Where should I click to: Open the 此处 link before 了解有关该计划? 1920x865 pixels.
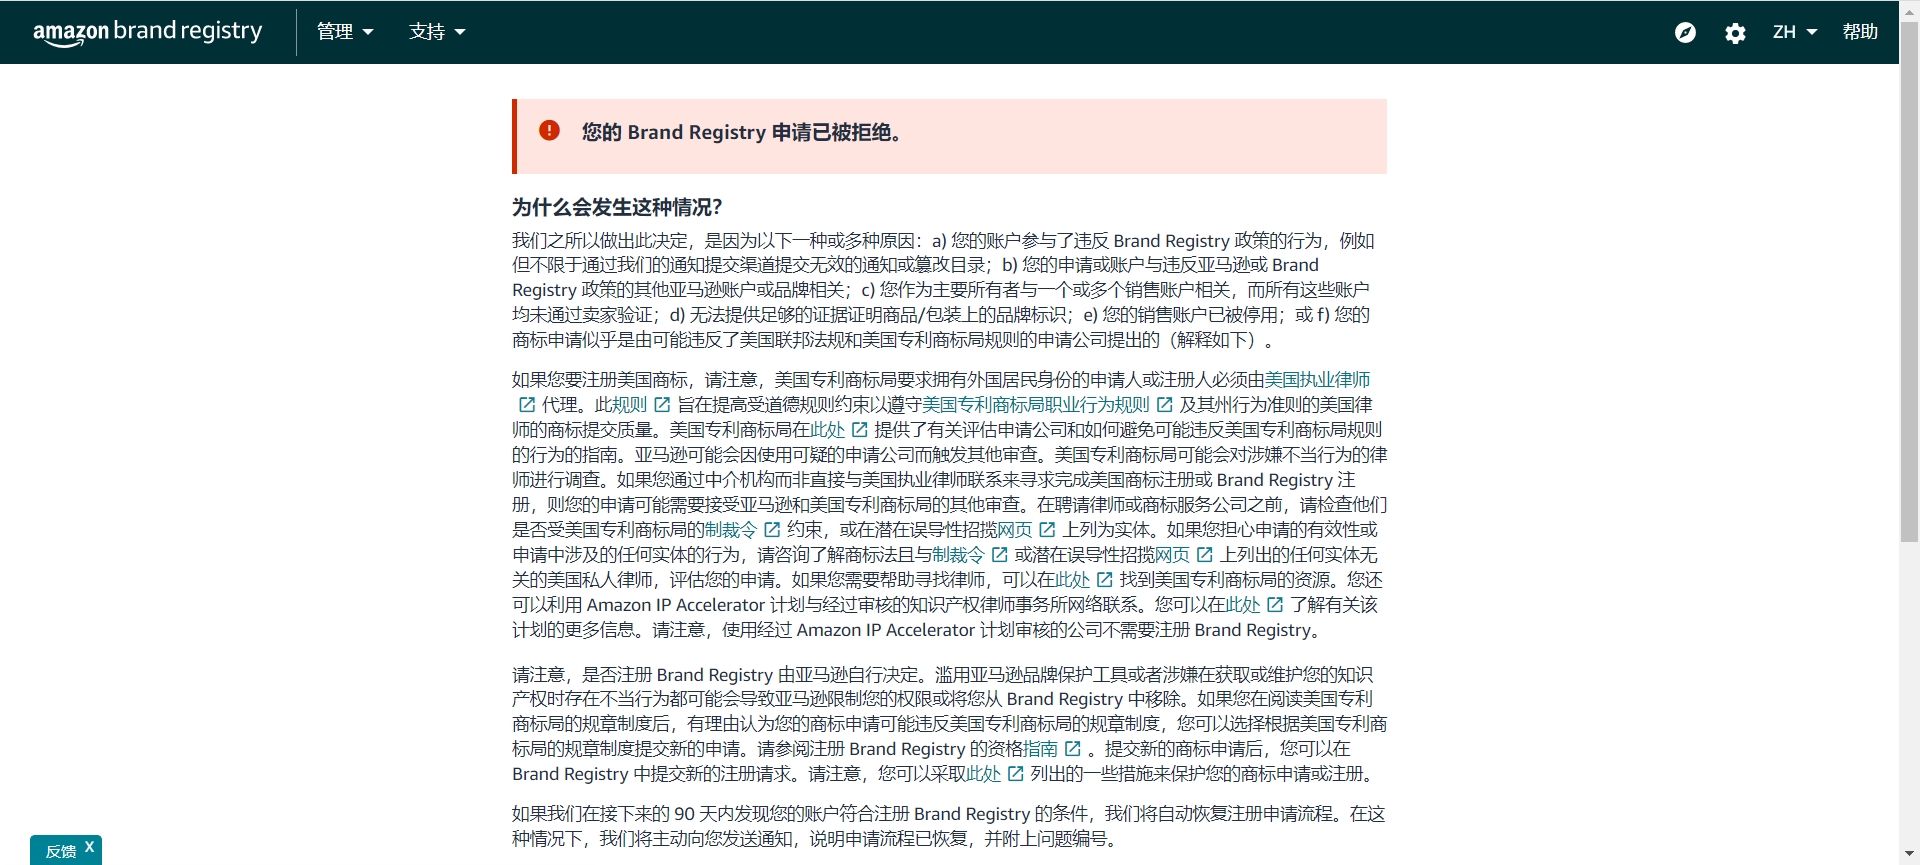[1243, 605]
